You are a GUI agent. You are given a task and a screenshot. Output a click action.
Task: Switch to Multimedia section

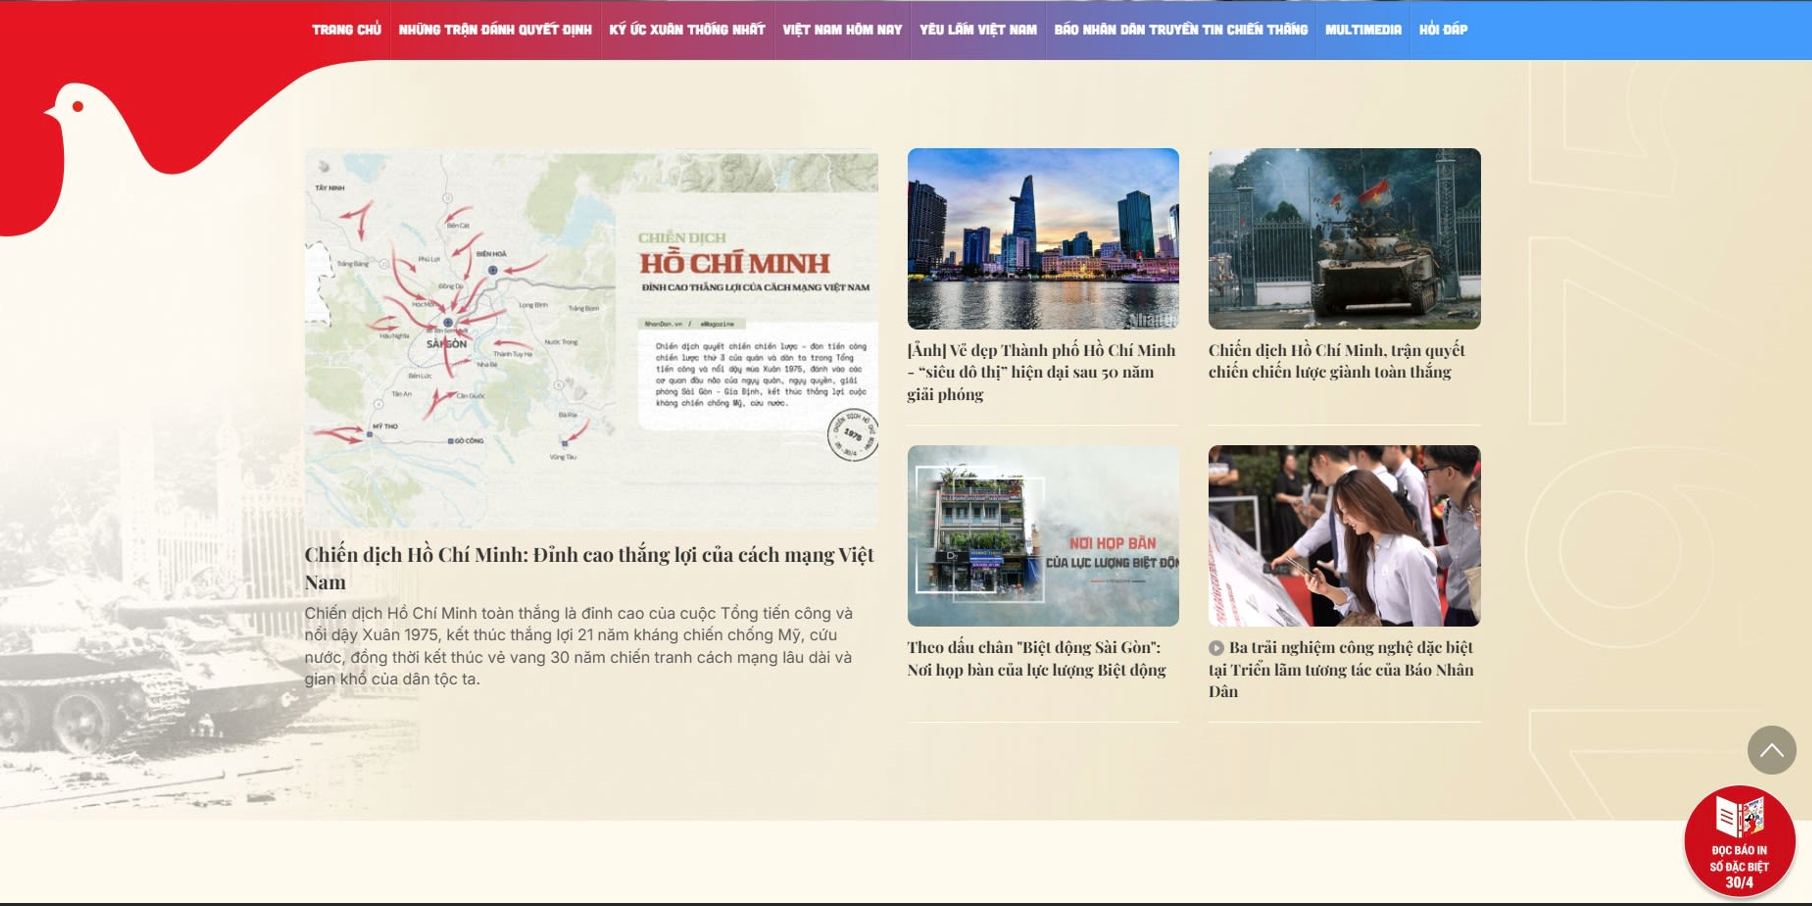pos(1363,30)
